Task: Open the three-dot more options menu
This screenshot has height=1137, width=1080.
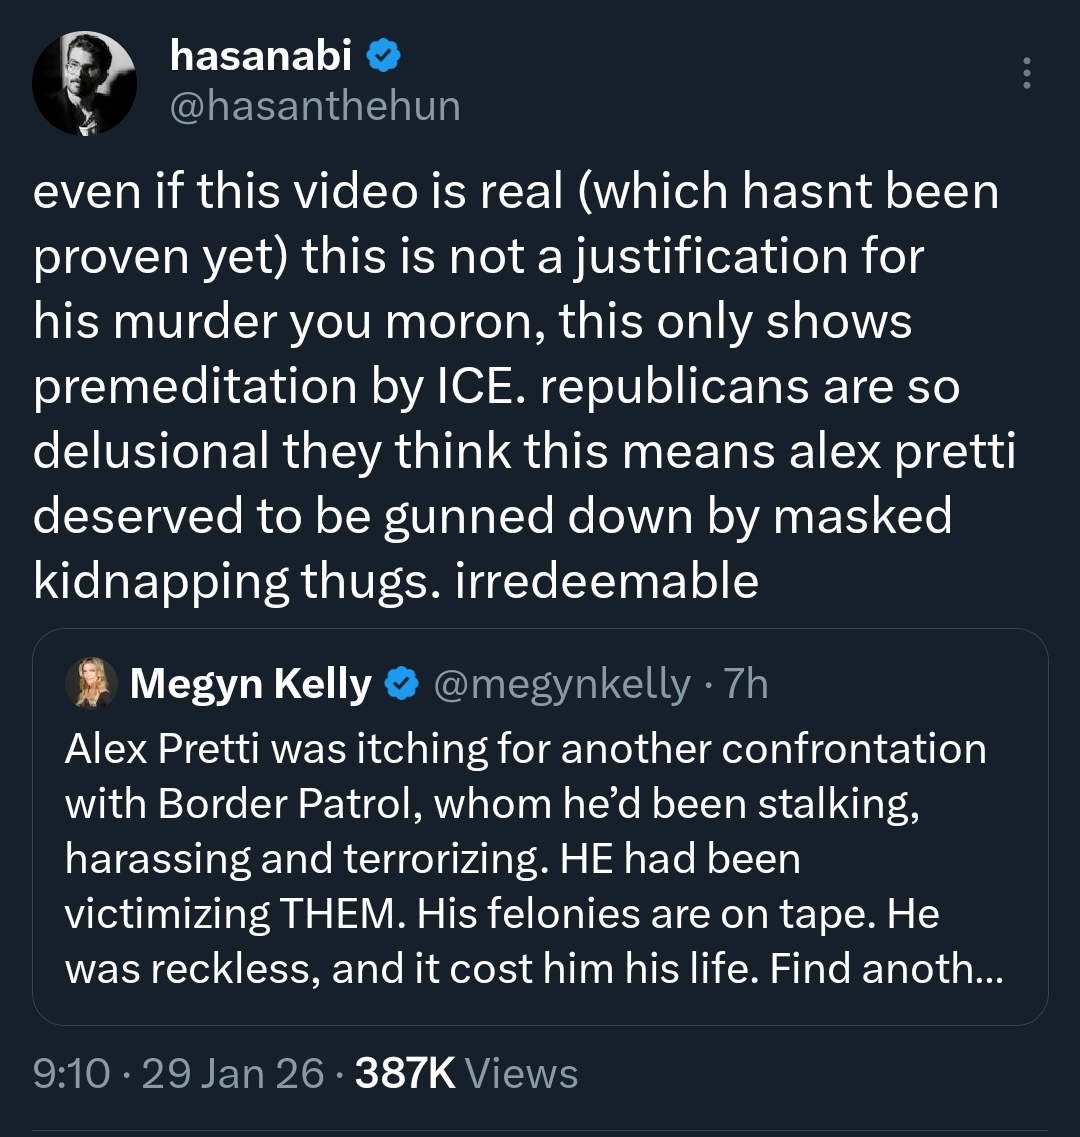Action: [x=1027, y=74]
